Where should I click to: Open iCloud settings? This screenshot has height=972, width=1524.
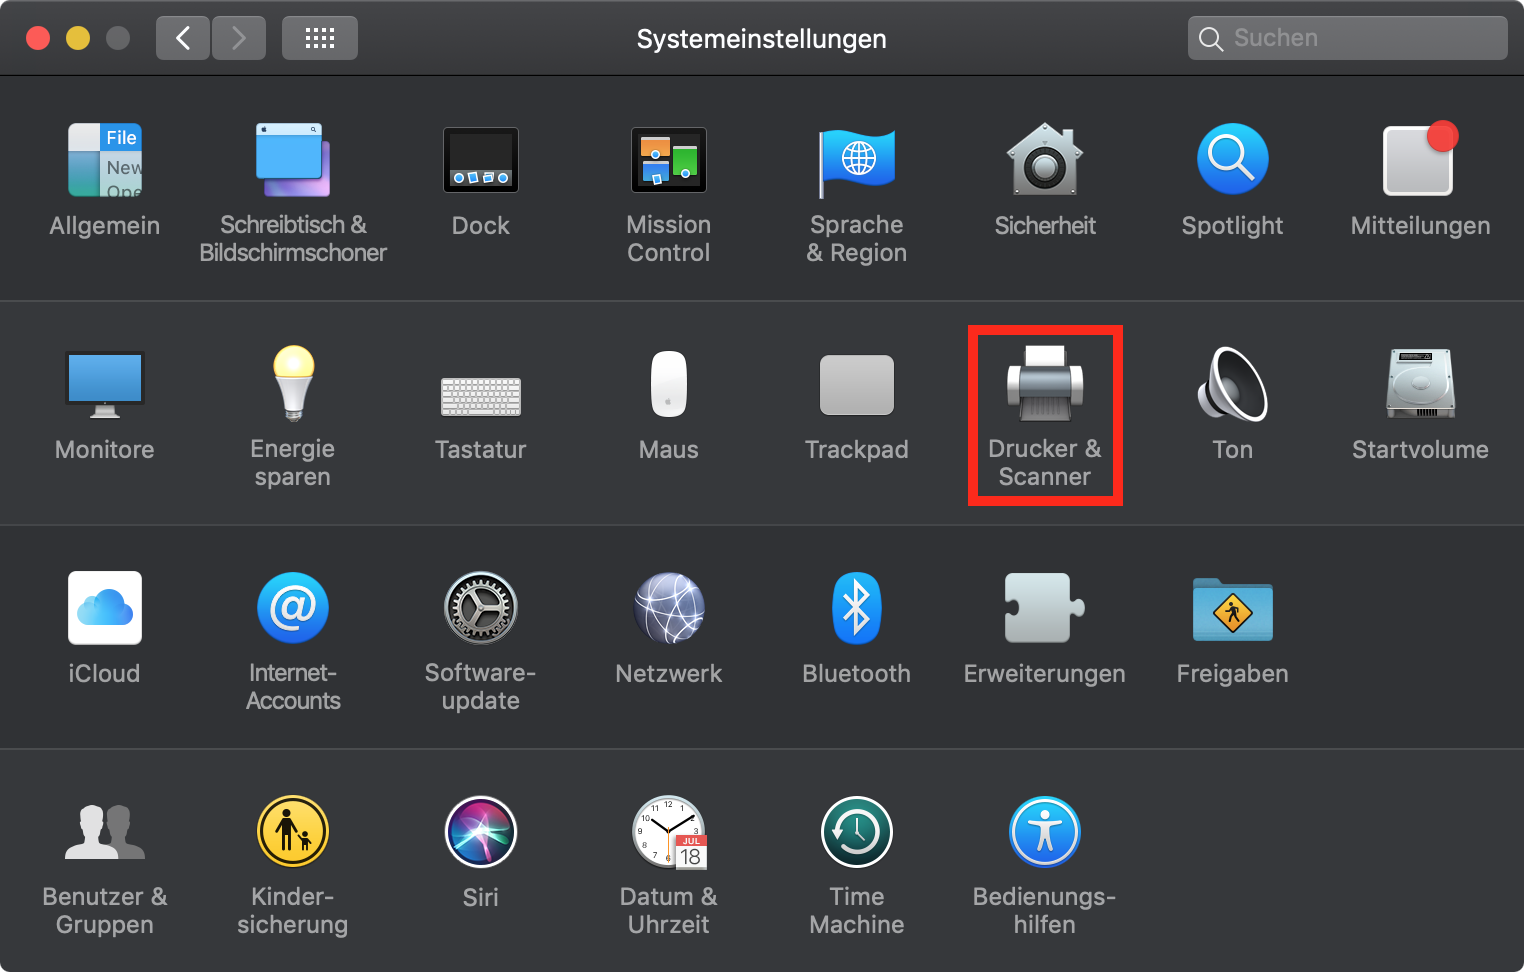pyautogui.click(x=105, y=608)
